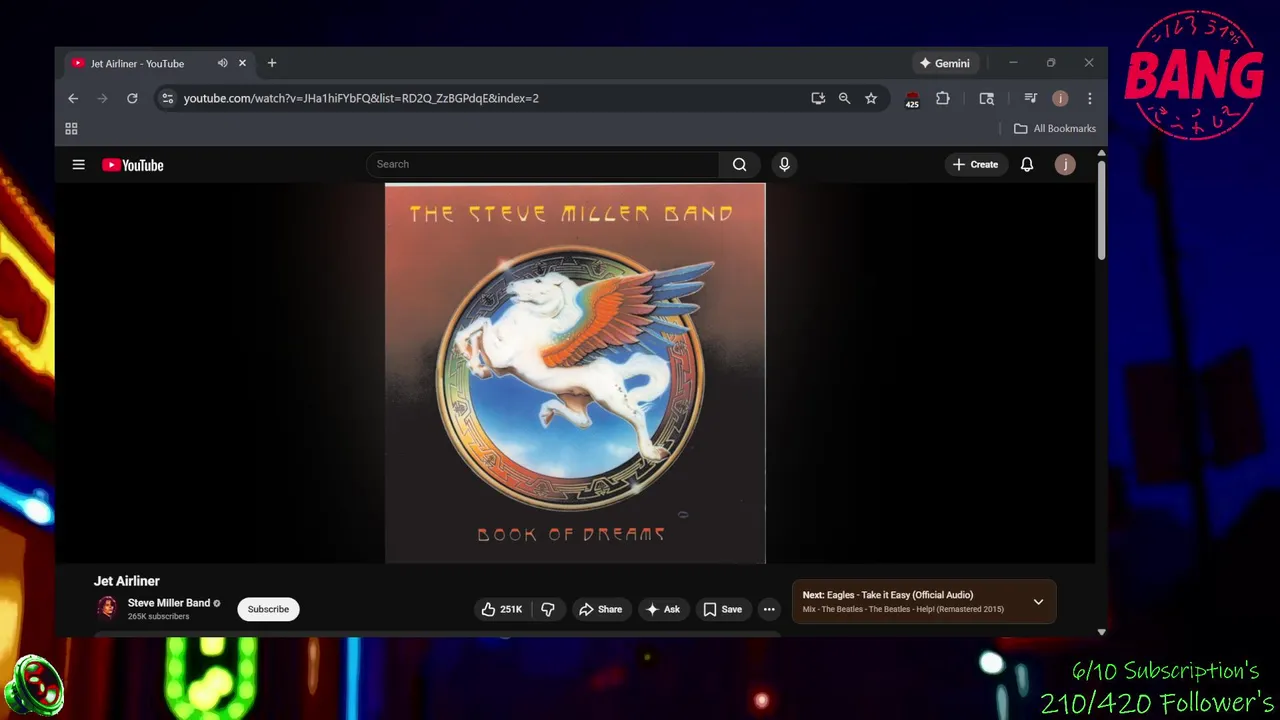1280x720 pixels.
Task: Start voice search with microphone icon
Action: pyautogui.click(x=784, y=164)
